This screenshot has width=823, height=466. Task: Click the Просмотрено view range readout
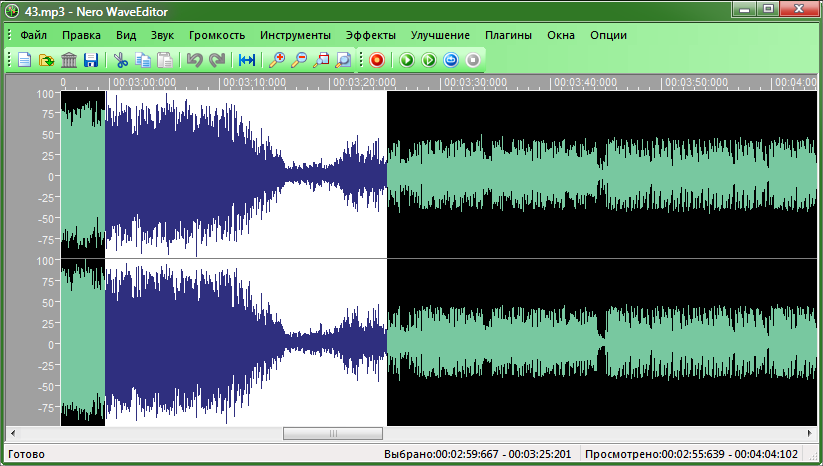point(691,454)
